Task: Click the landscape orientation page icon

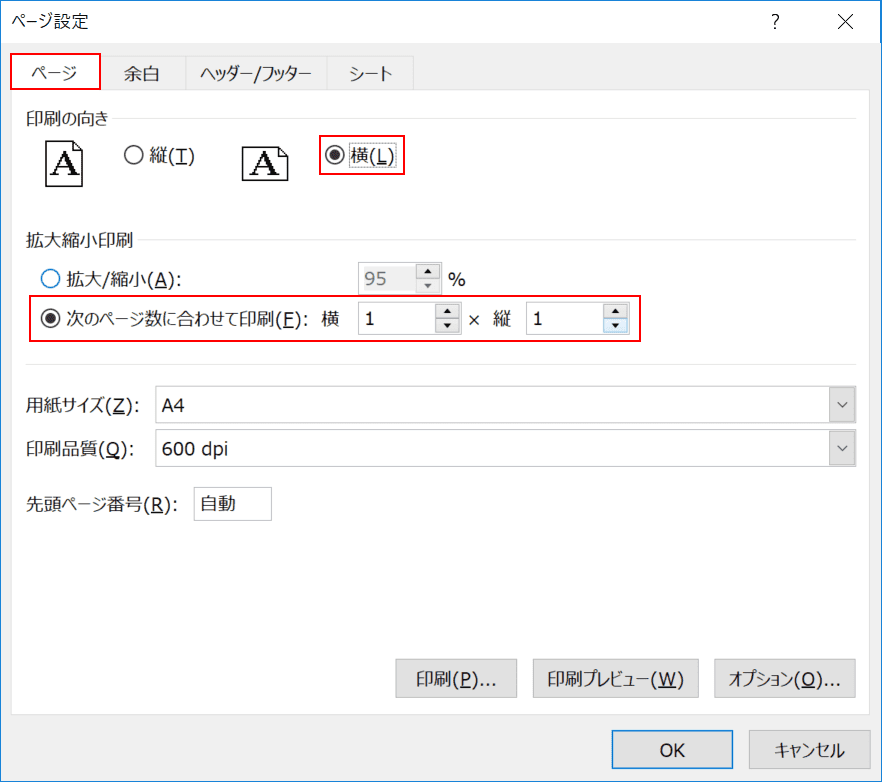Action: click(265, 164)
